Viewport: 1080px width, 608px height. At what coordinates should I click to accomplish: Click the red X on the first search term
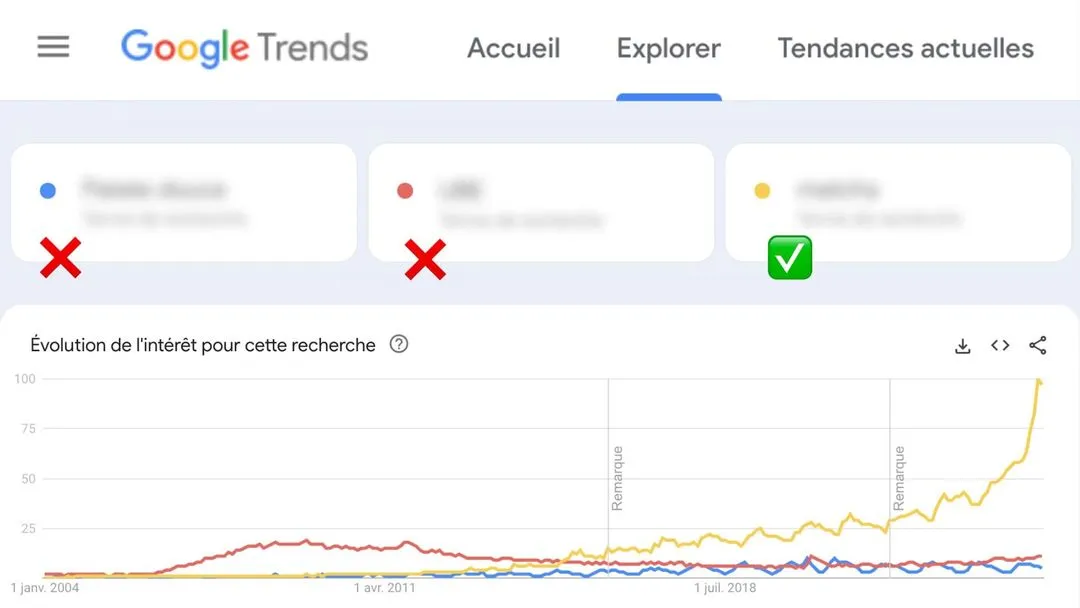pyautogui.click(x=60, y=258)
